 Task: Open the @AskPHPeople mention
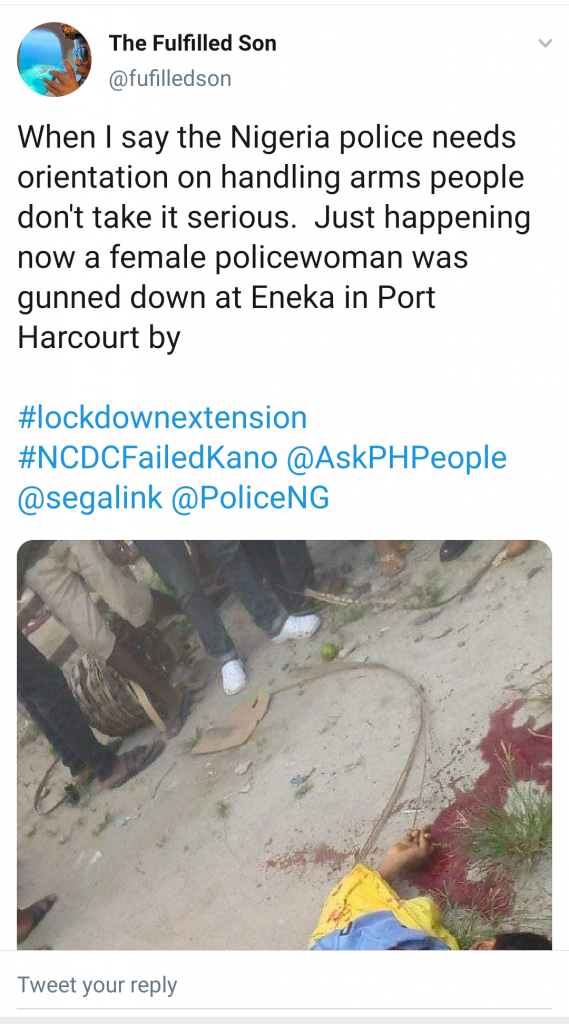click(397, 458)
